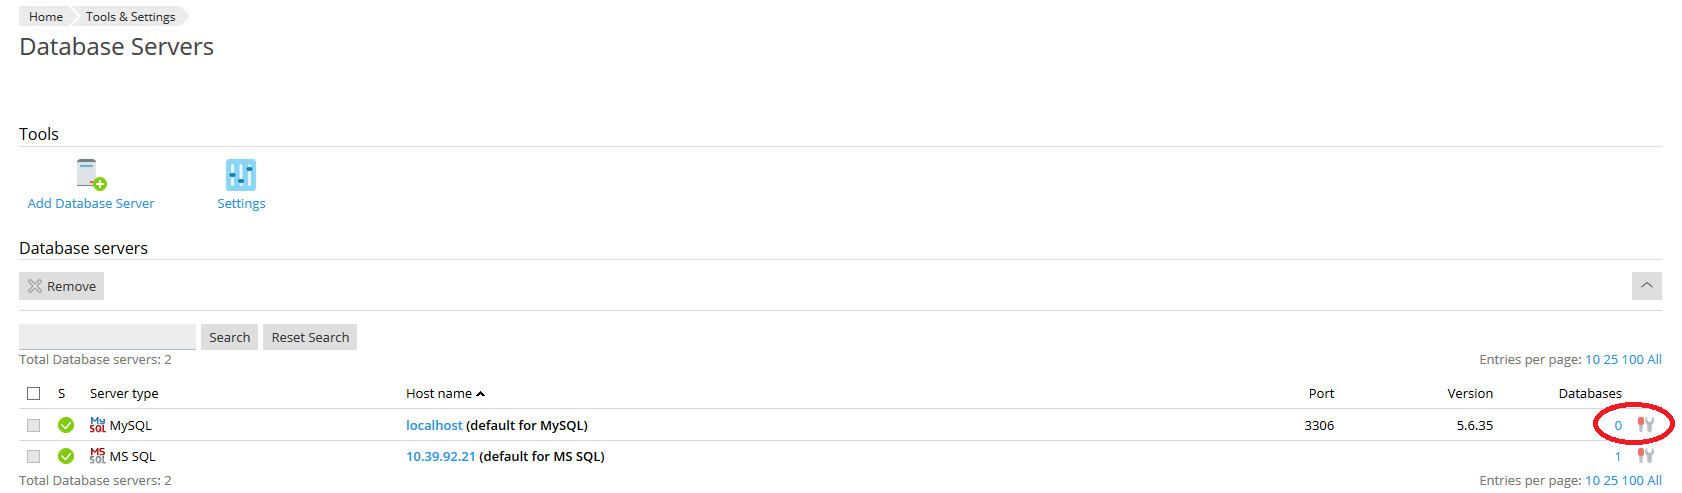
Task: Go to Home breadcrumb
Action: tap(46, 16)
